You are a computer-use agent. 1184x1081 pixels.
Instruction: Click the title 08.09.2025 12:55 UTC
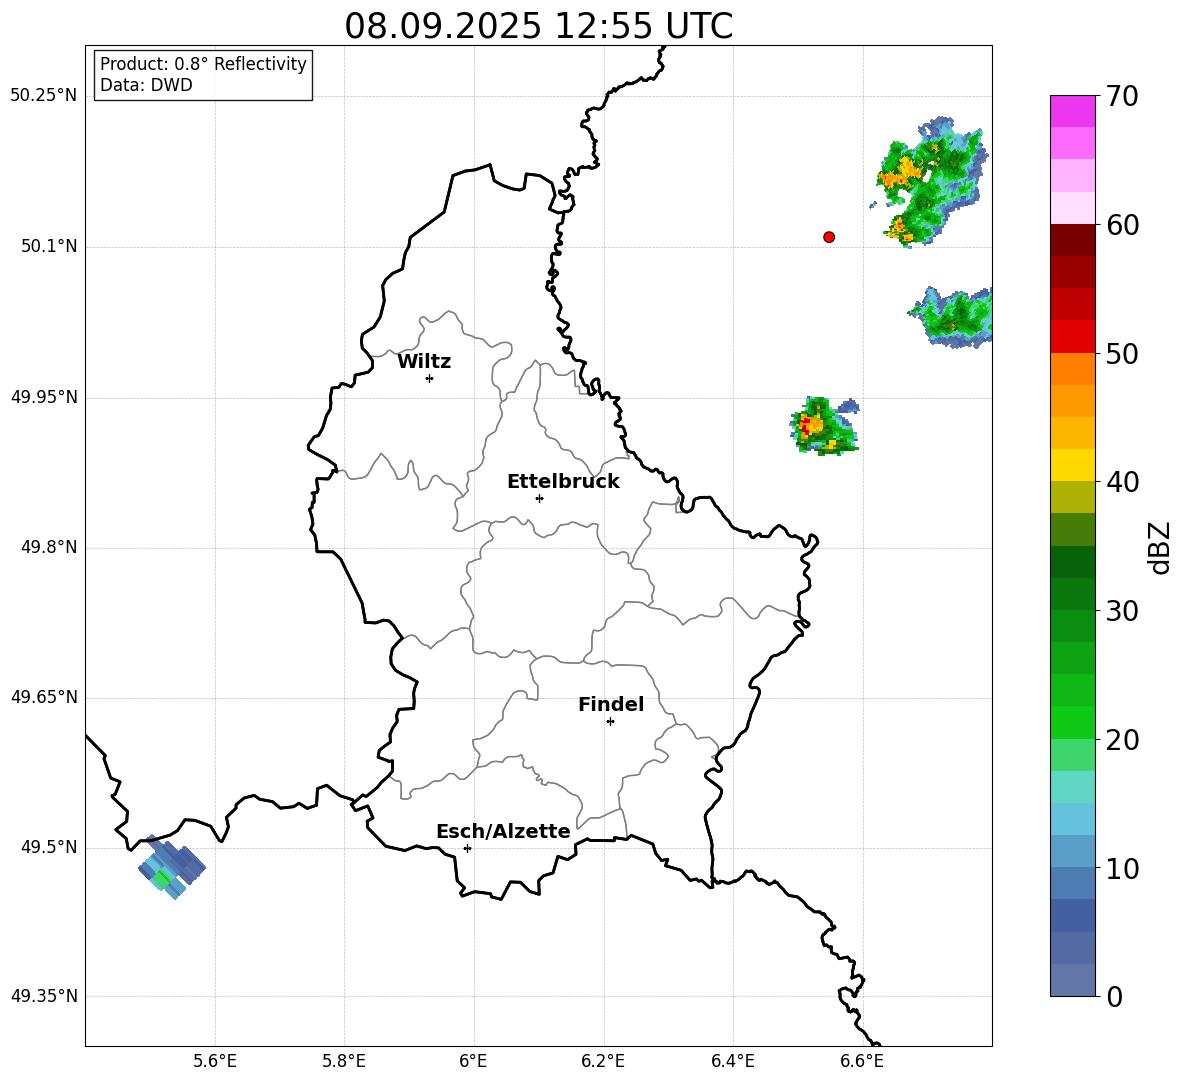538,26
